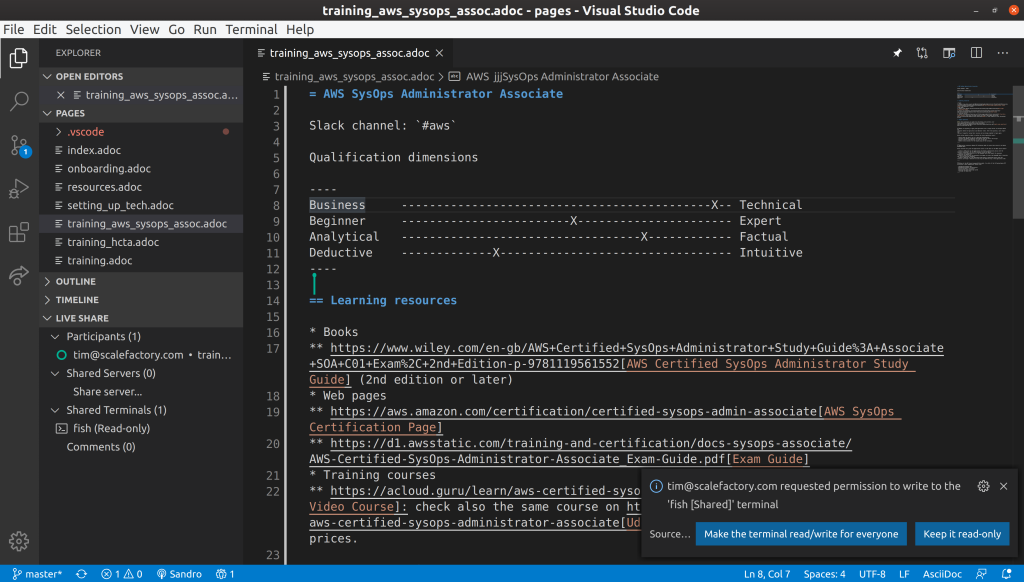Open setting_up_tech.adoc in the explorer
The width and height of the screenshot is (1024, 582).
click(x=141, y=205)
